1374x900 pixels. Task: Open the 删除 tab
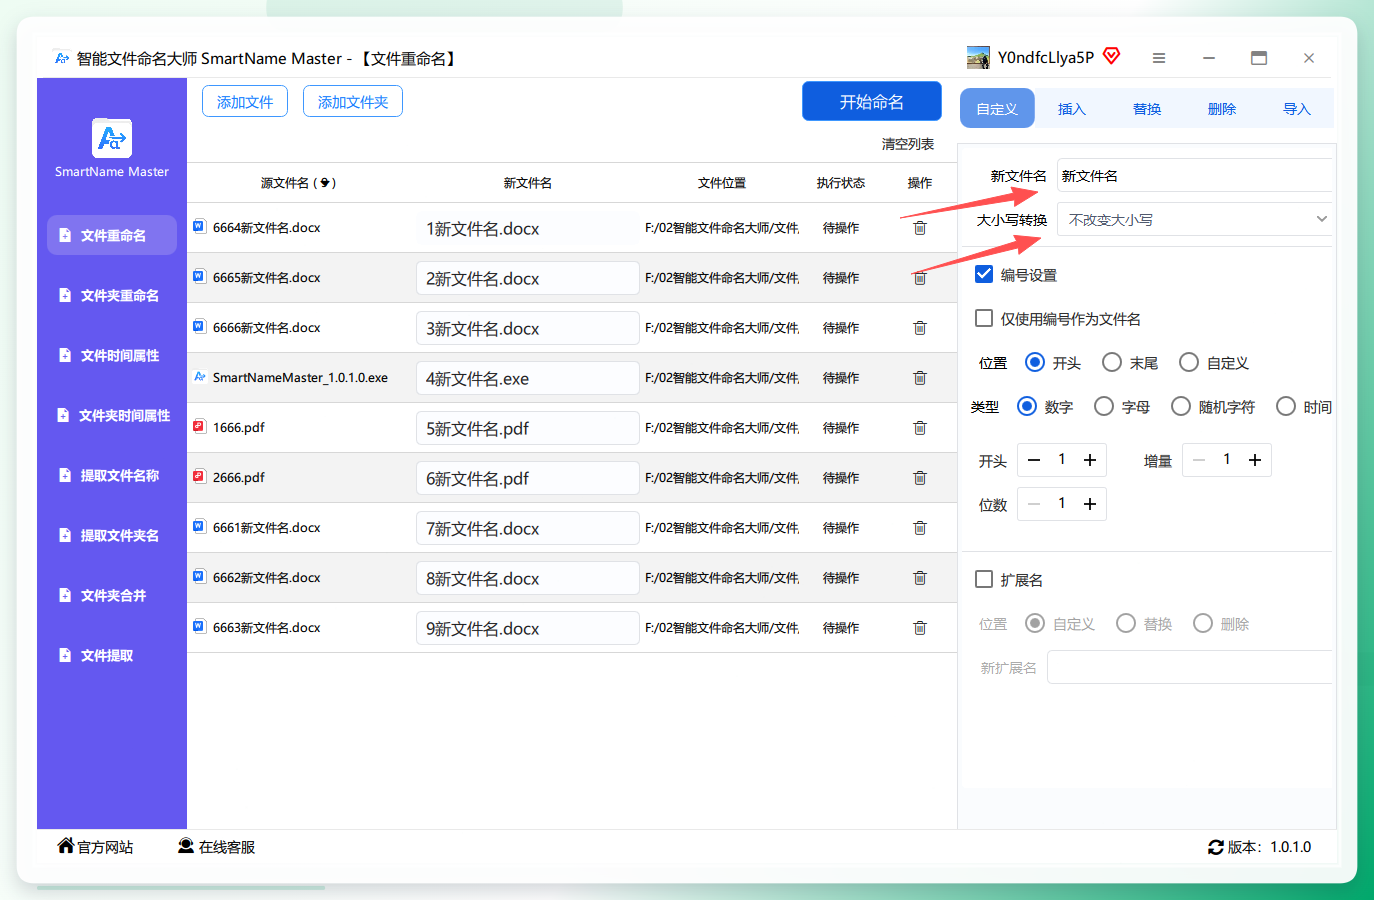tap(1222, 108)
